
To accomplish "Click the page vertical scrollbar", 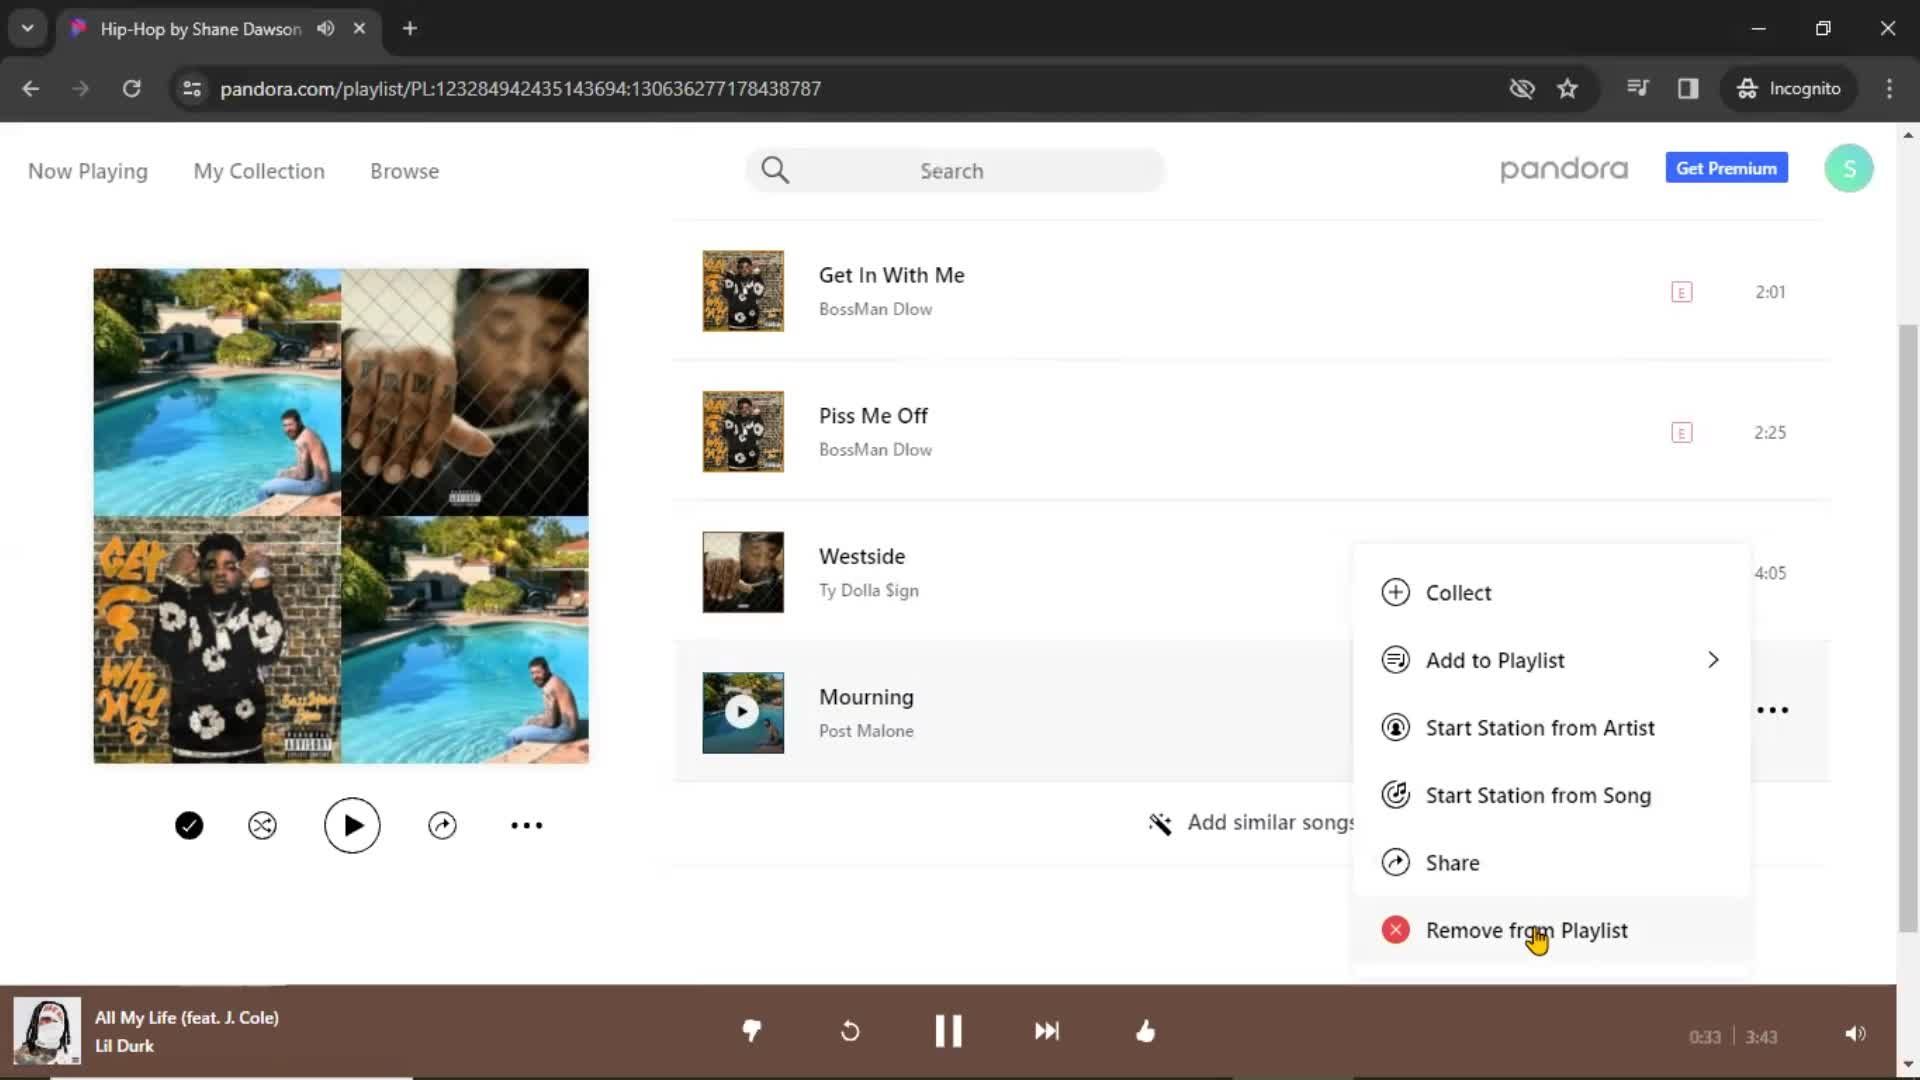I will (1908, 628).
